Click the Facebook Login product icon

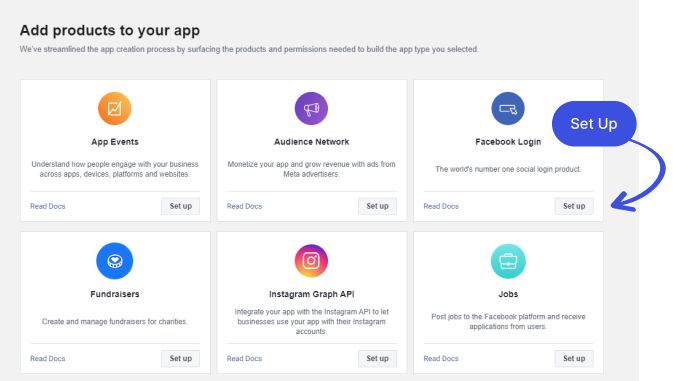(508, 109)
